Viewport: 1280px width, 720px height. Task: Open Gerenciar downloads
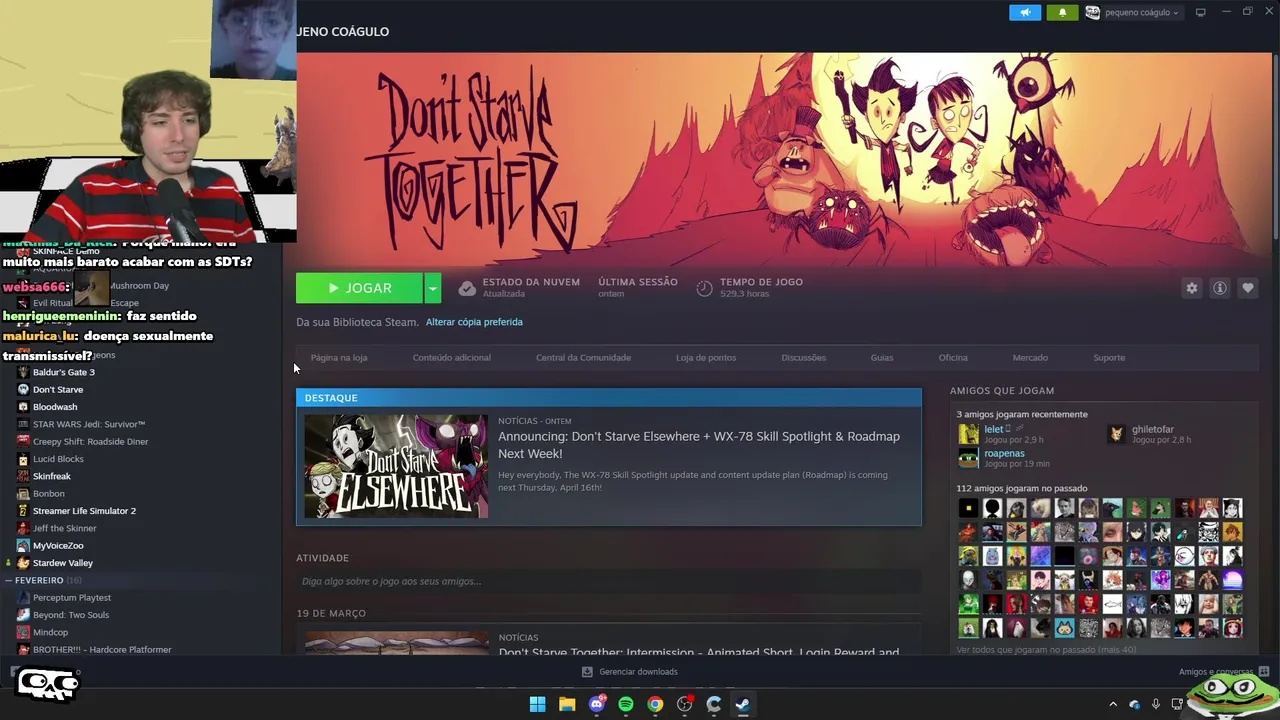(x=630, y=672)
